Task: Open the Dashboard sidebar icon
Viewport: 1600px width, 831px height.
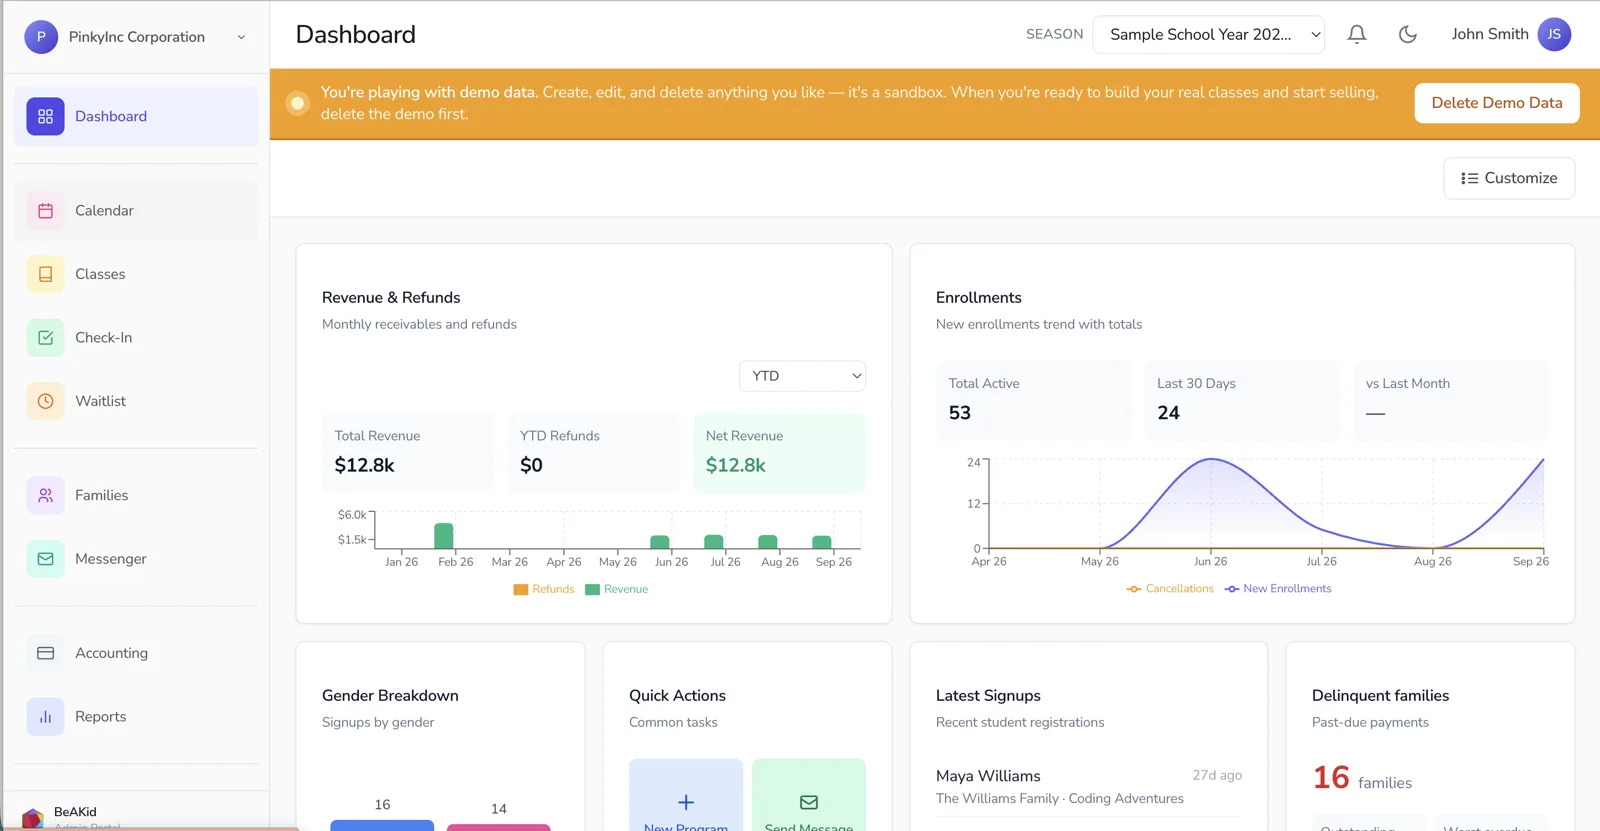Action: [45, 116]
